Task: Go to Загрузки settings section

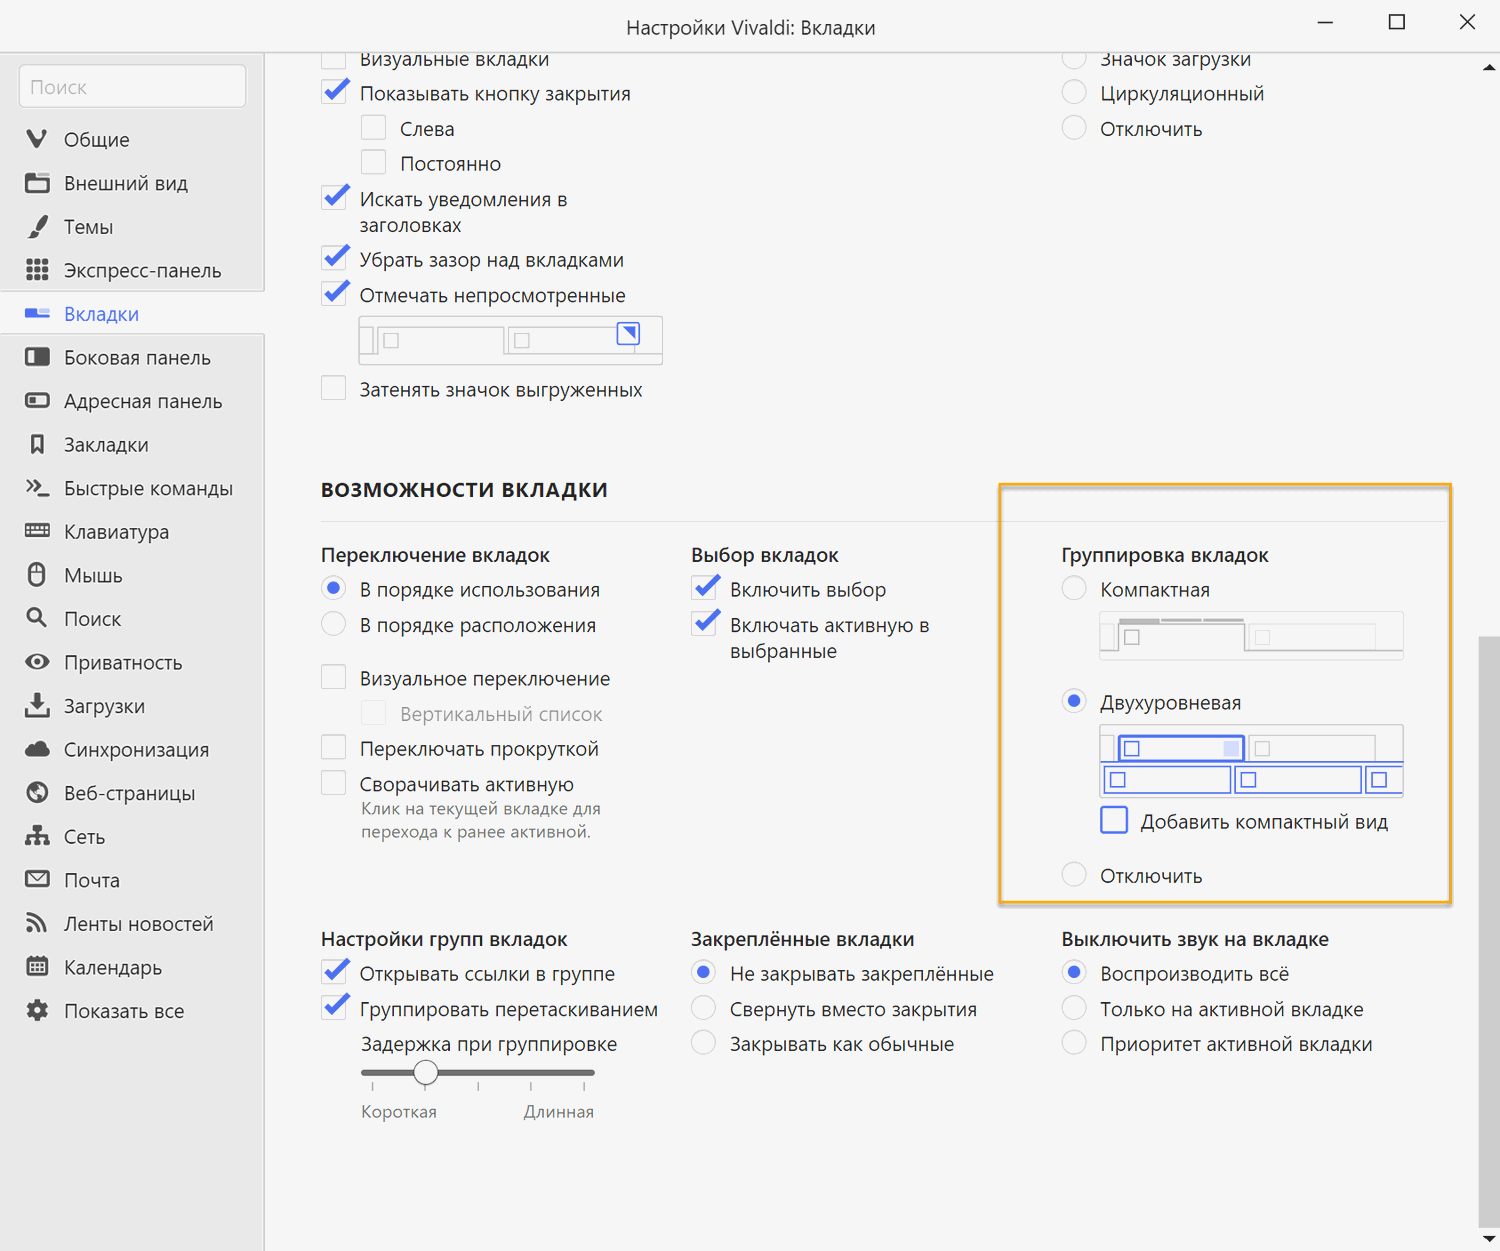Action: [x=104, y=706]
